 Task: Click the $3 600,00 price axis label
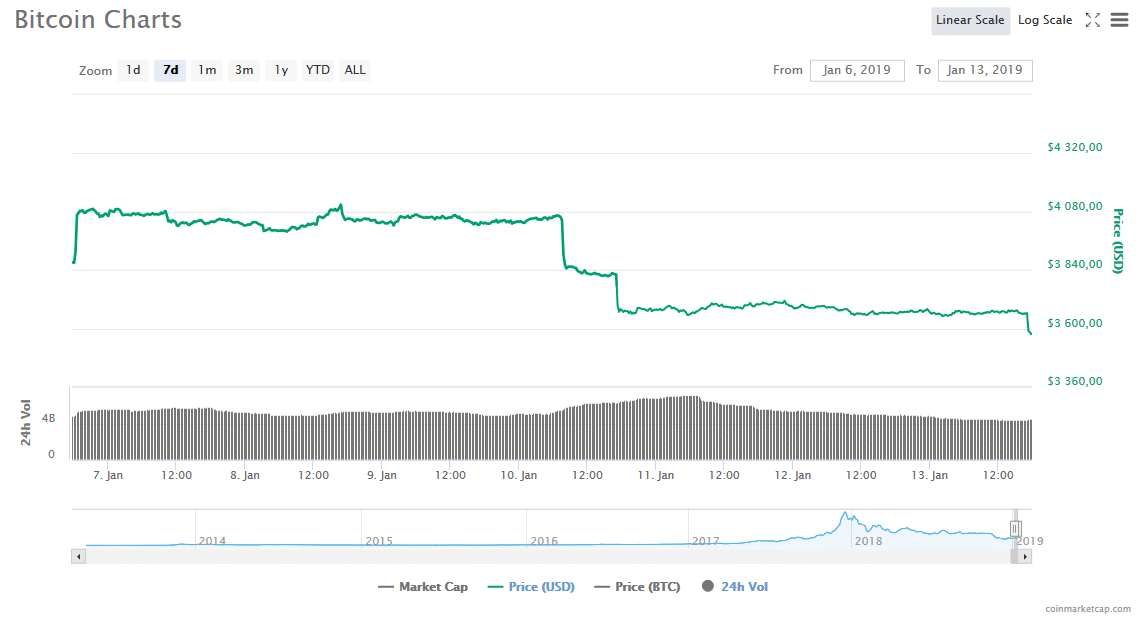pyautogui.click(x=1074, y=323)
